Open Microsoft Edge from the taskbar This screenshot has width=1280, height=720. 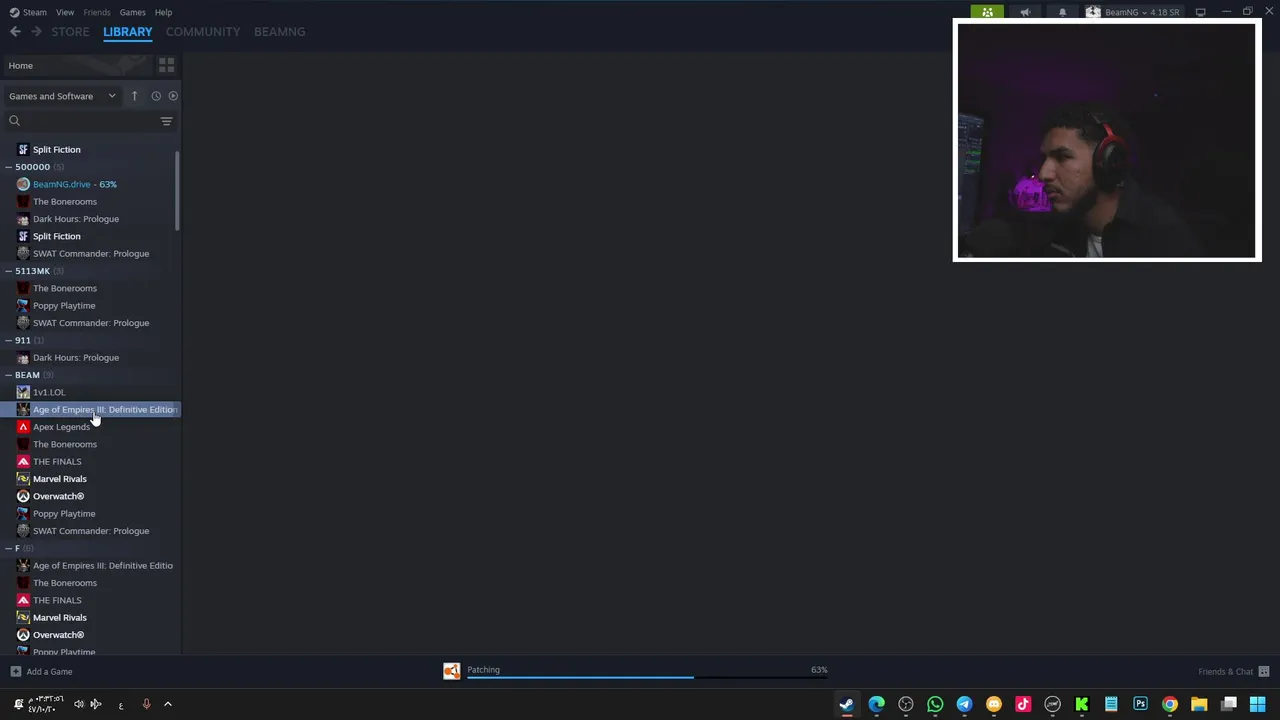click(x=877, y=704)
